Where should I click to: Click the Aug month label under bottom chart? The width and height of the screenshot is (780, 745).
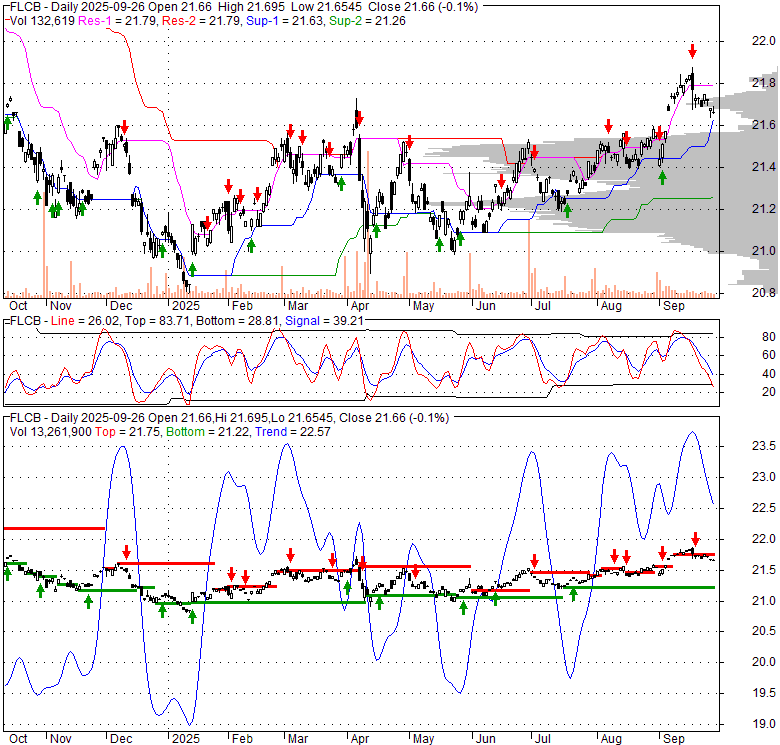pyautogui.click(x=611, y=739)
